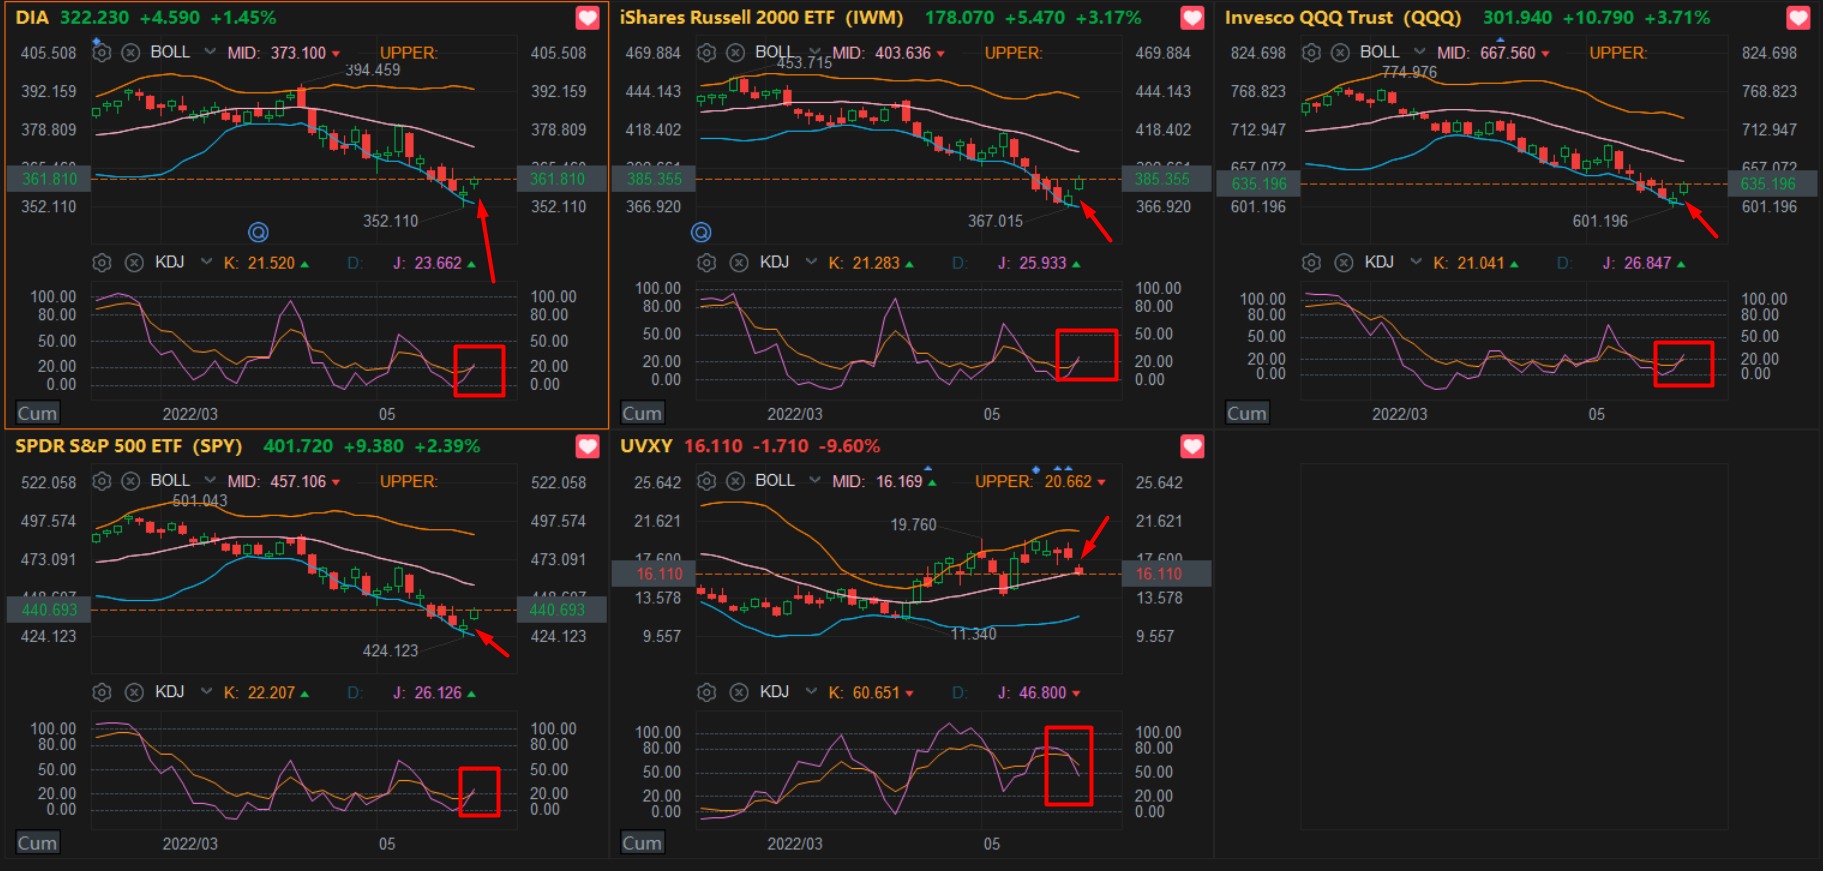Click IWM KDJ K value 21.283
This screenshot has width=1823, height=871.
point(876,263)
